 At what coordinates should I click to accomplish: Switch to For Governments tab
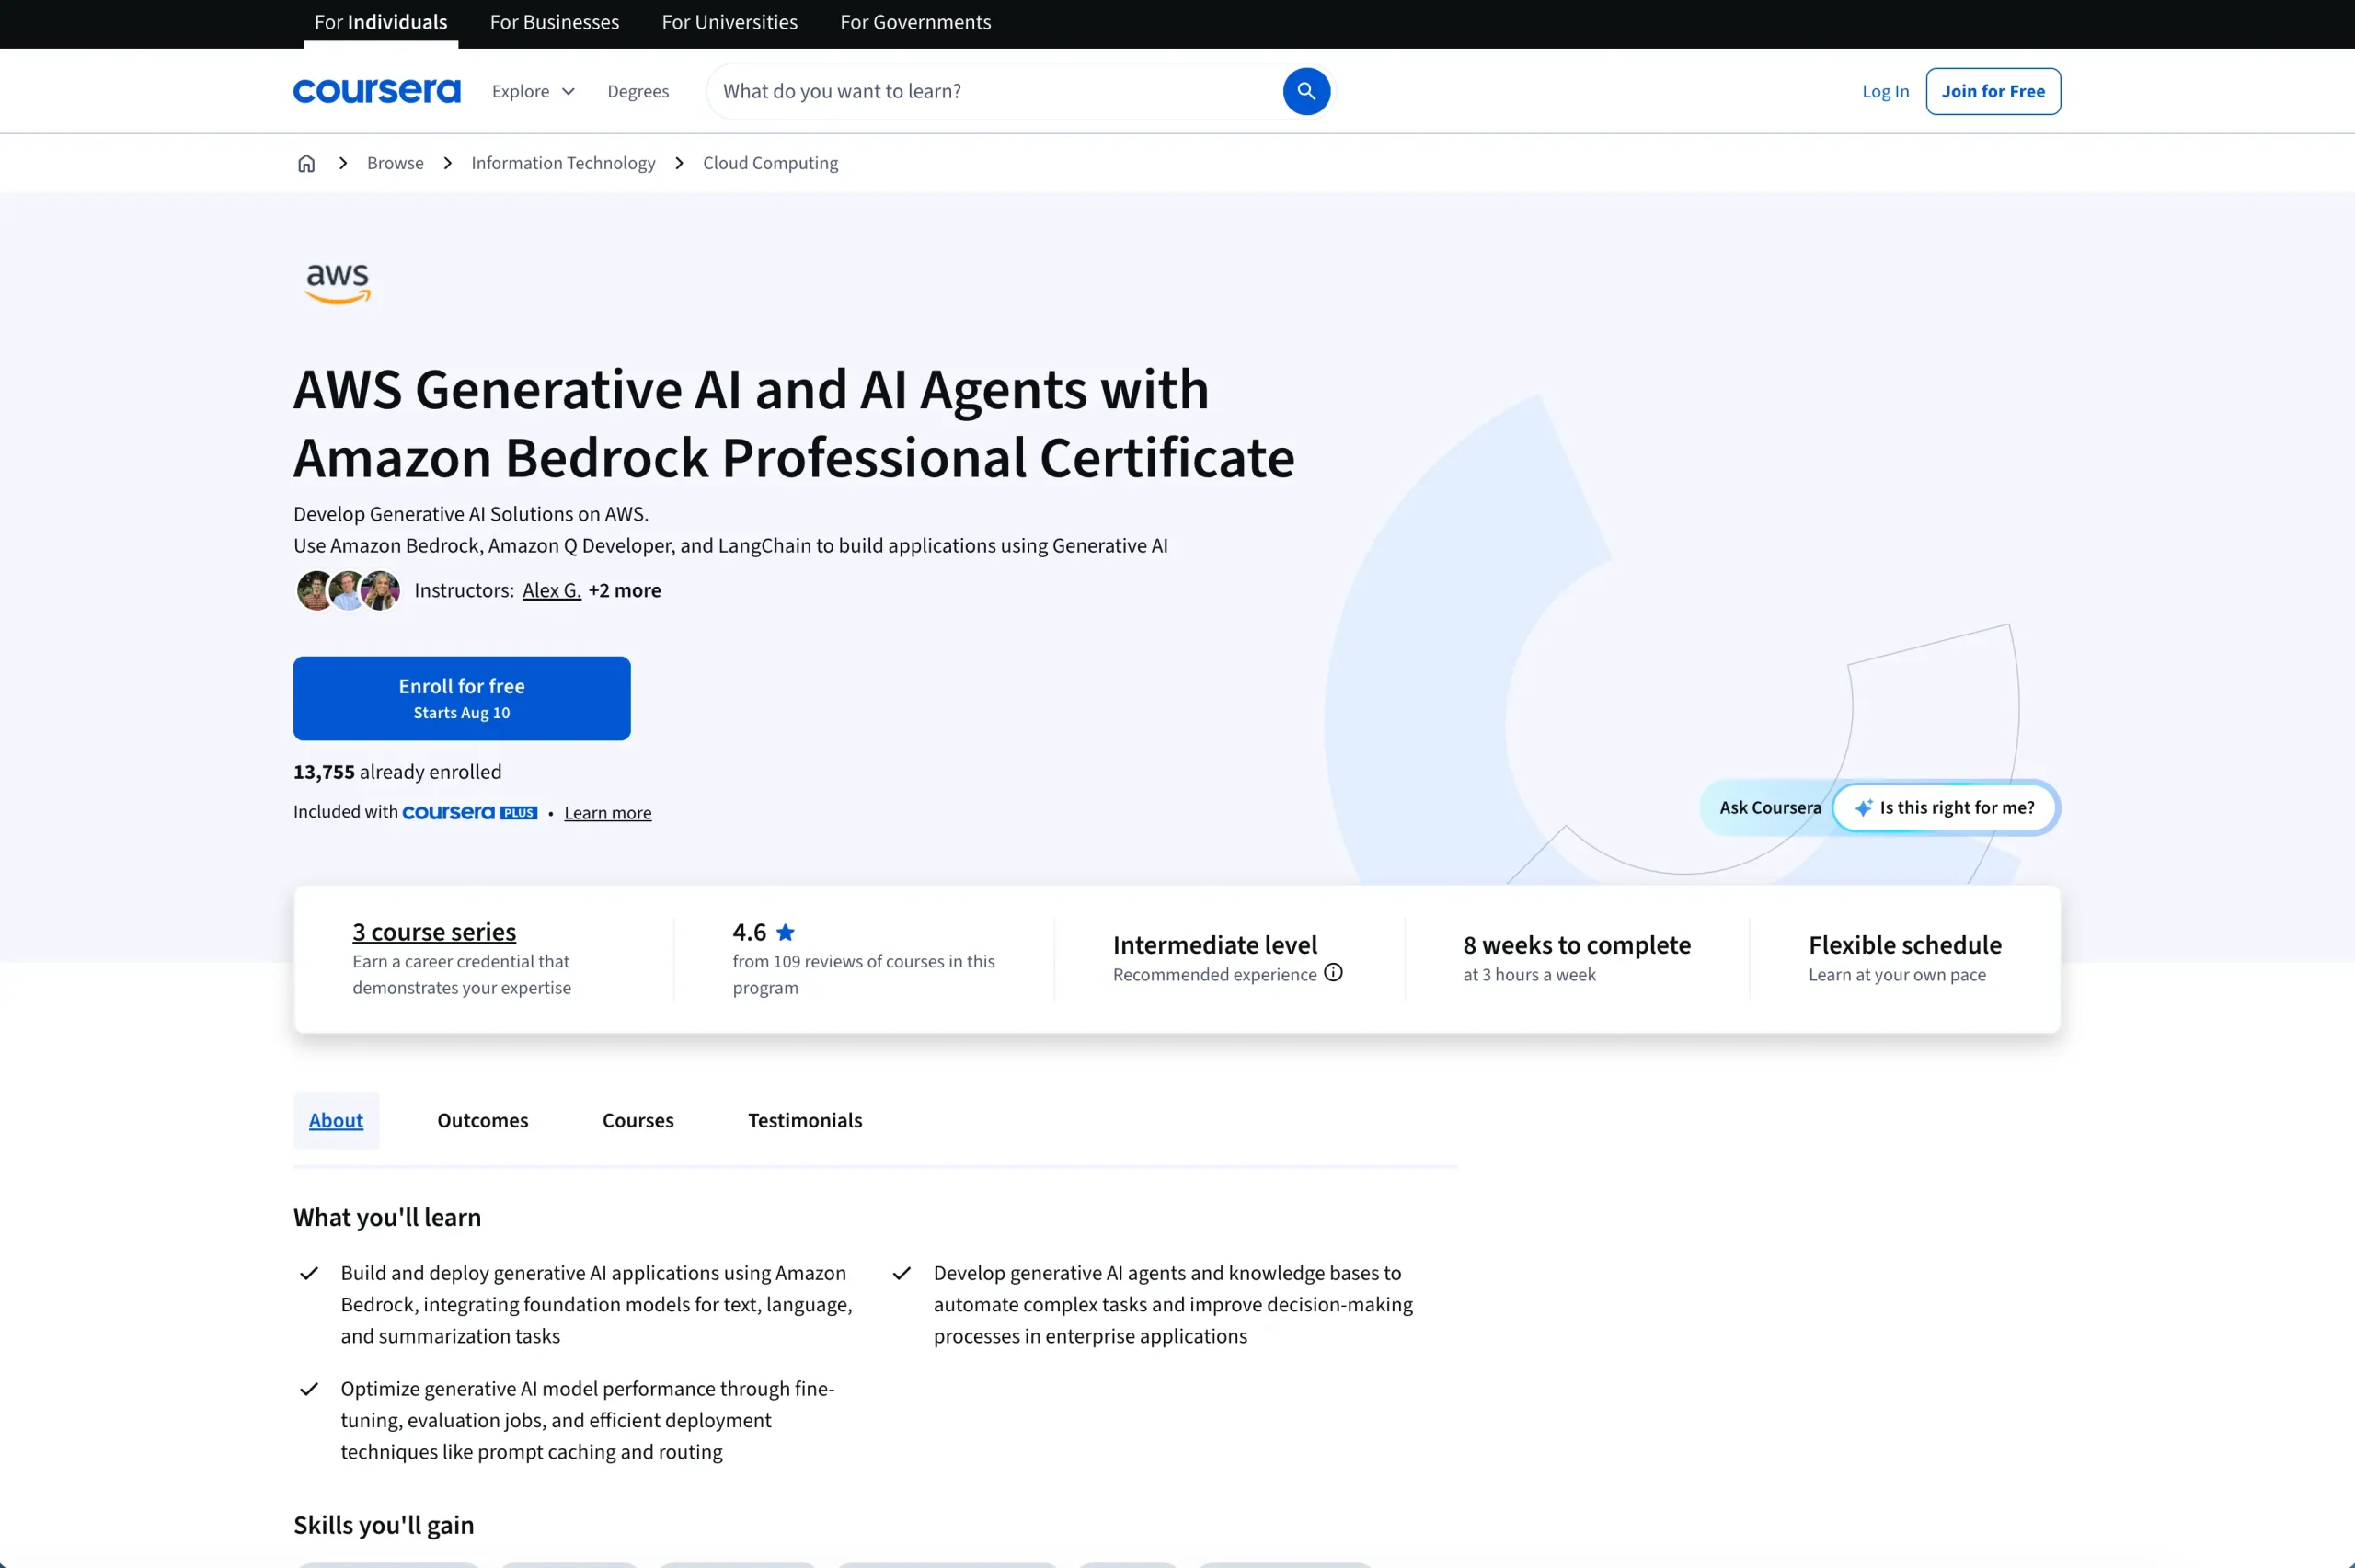(x=916, y=22)
